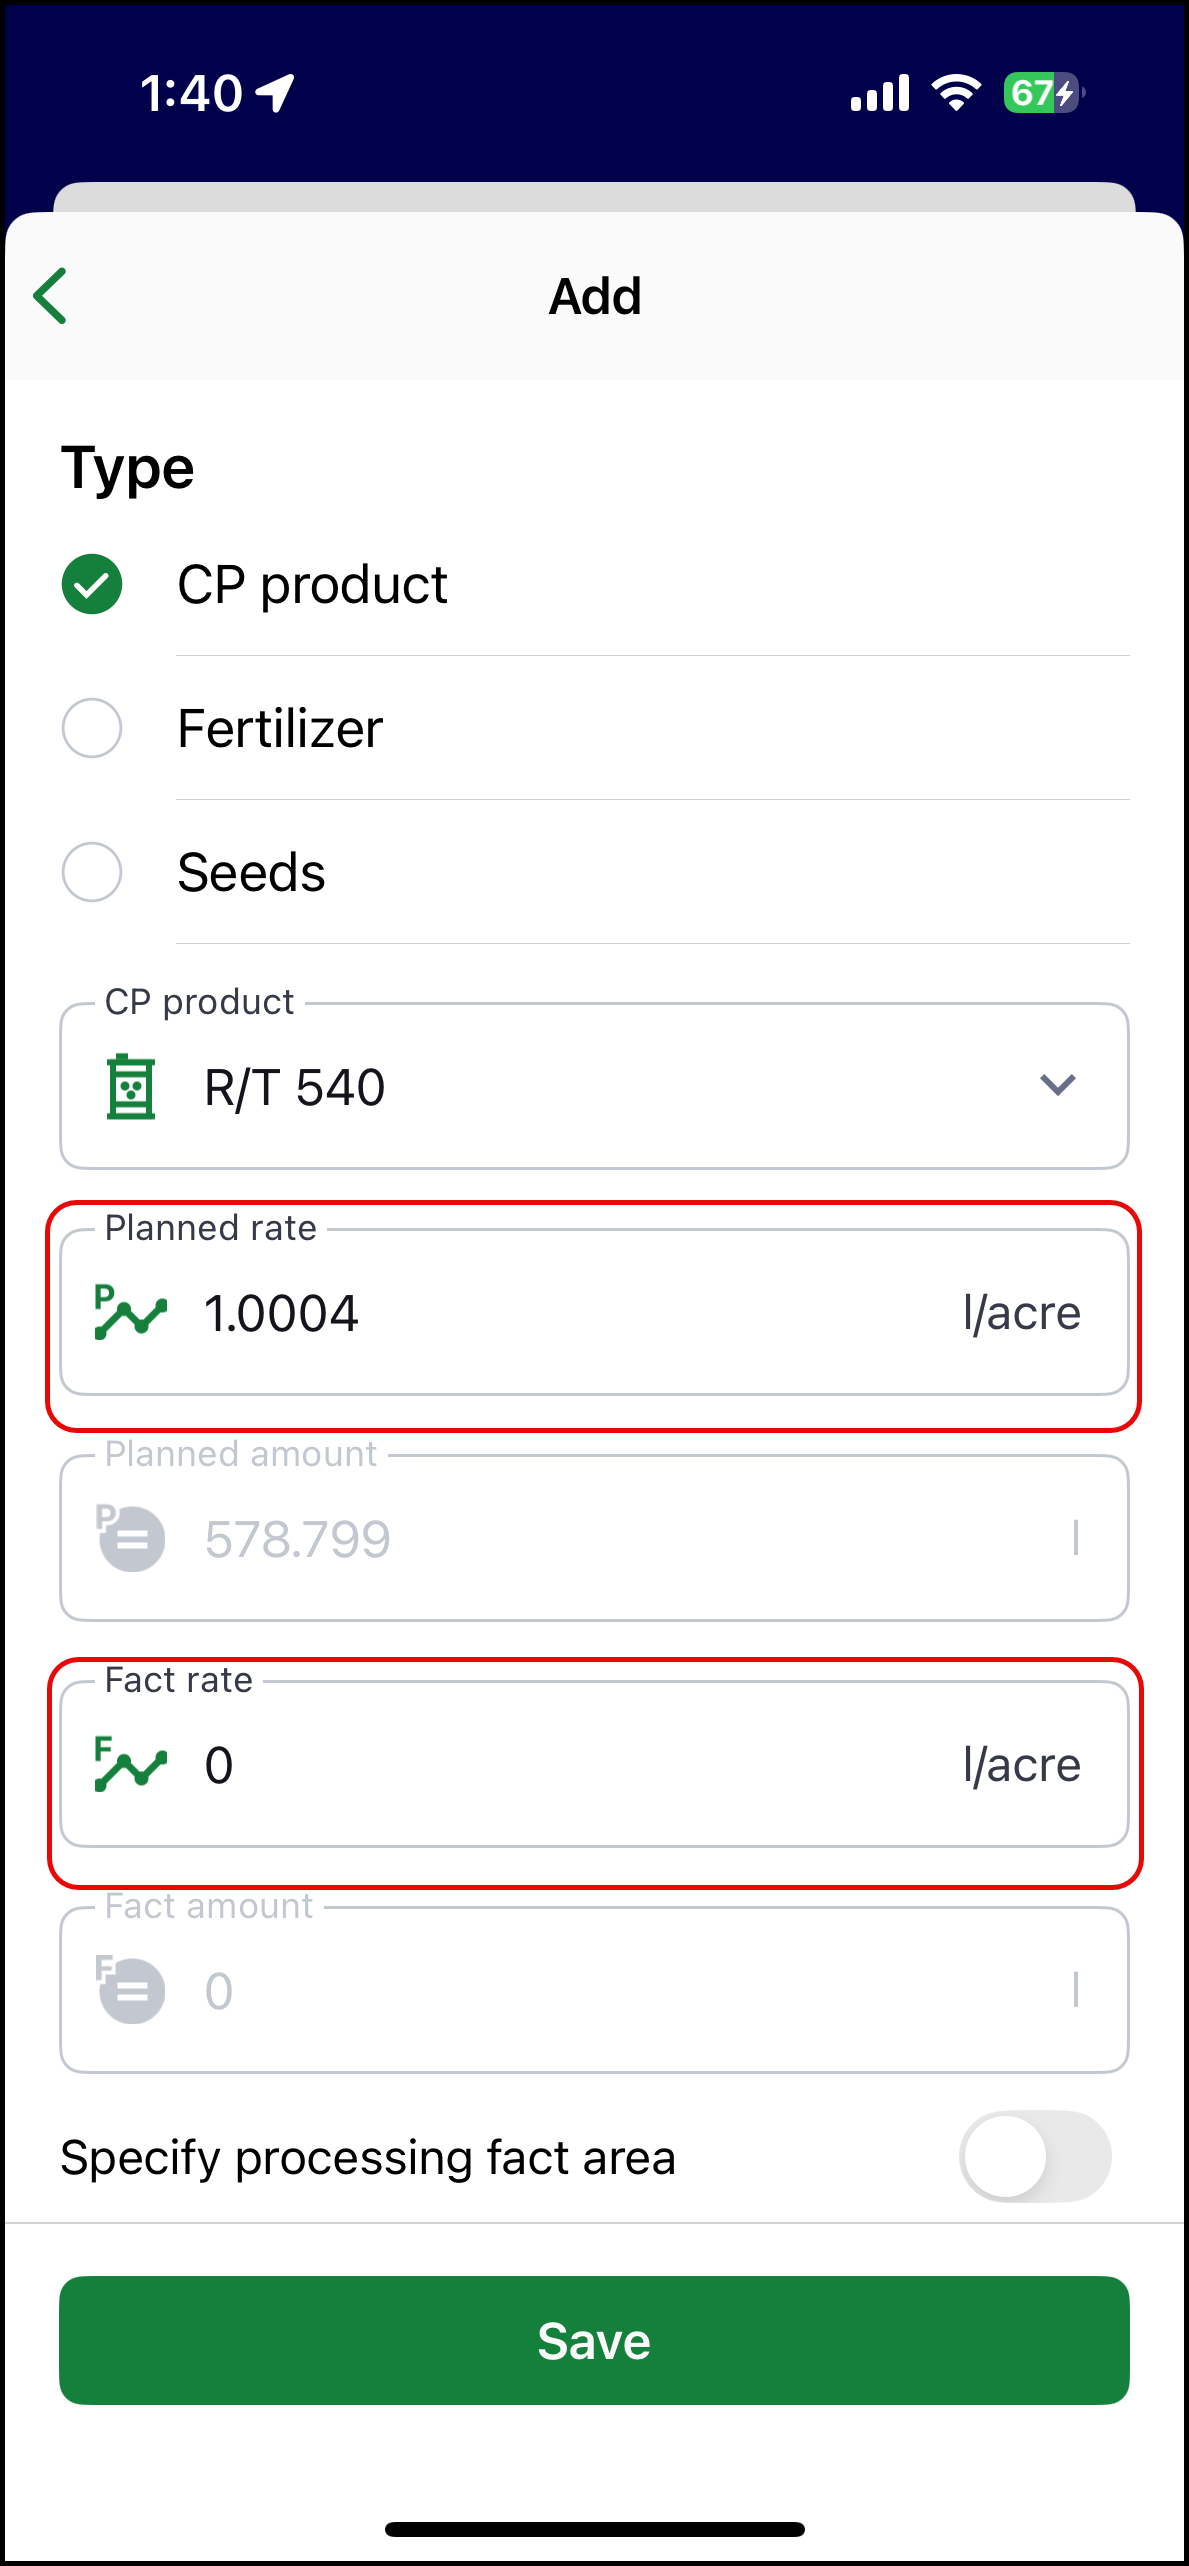Tap the Planned amount icon

click(130, 1538)
